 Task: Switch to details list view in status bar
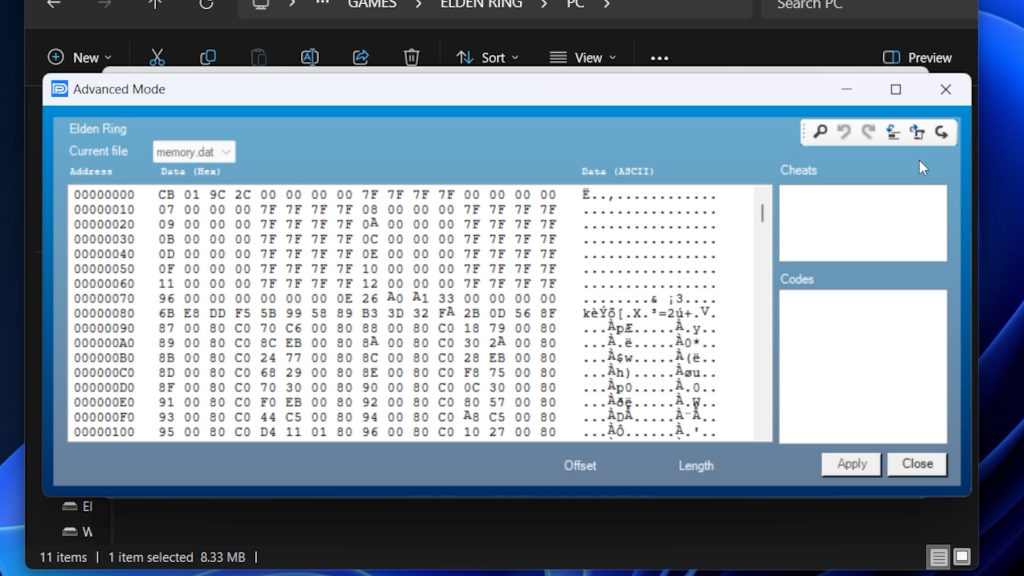coord(937,557)
